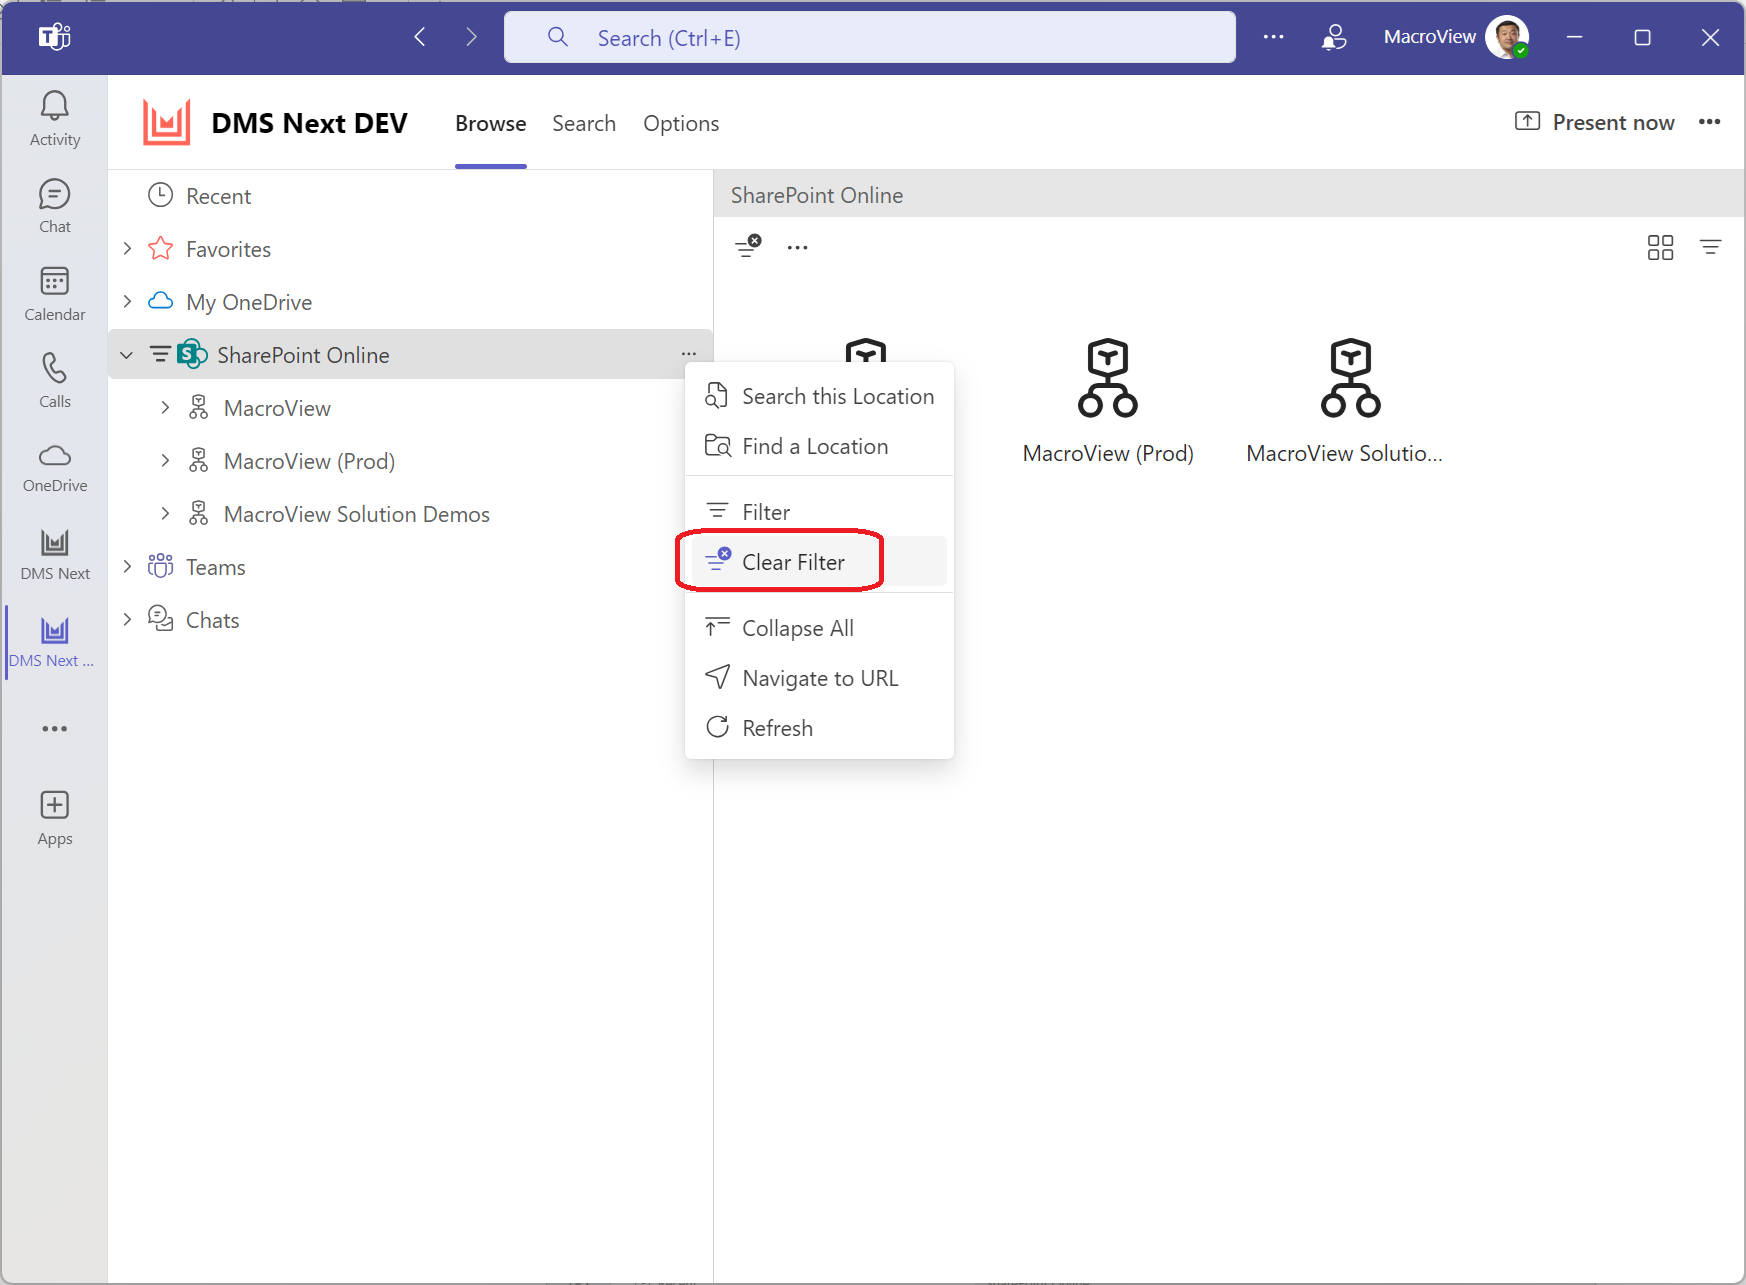Viewport: 1746px width, 1285px height.
Task: Open more apps ellipsis in the sidebar
Action: click(55, 729)
